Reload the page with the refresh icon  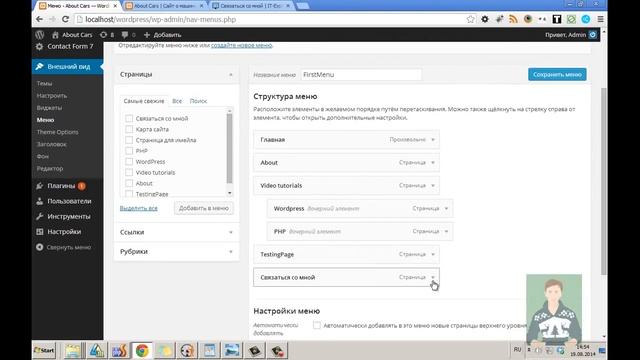click(65, 19)
